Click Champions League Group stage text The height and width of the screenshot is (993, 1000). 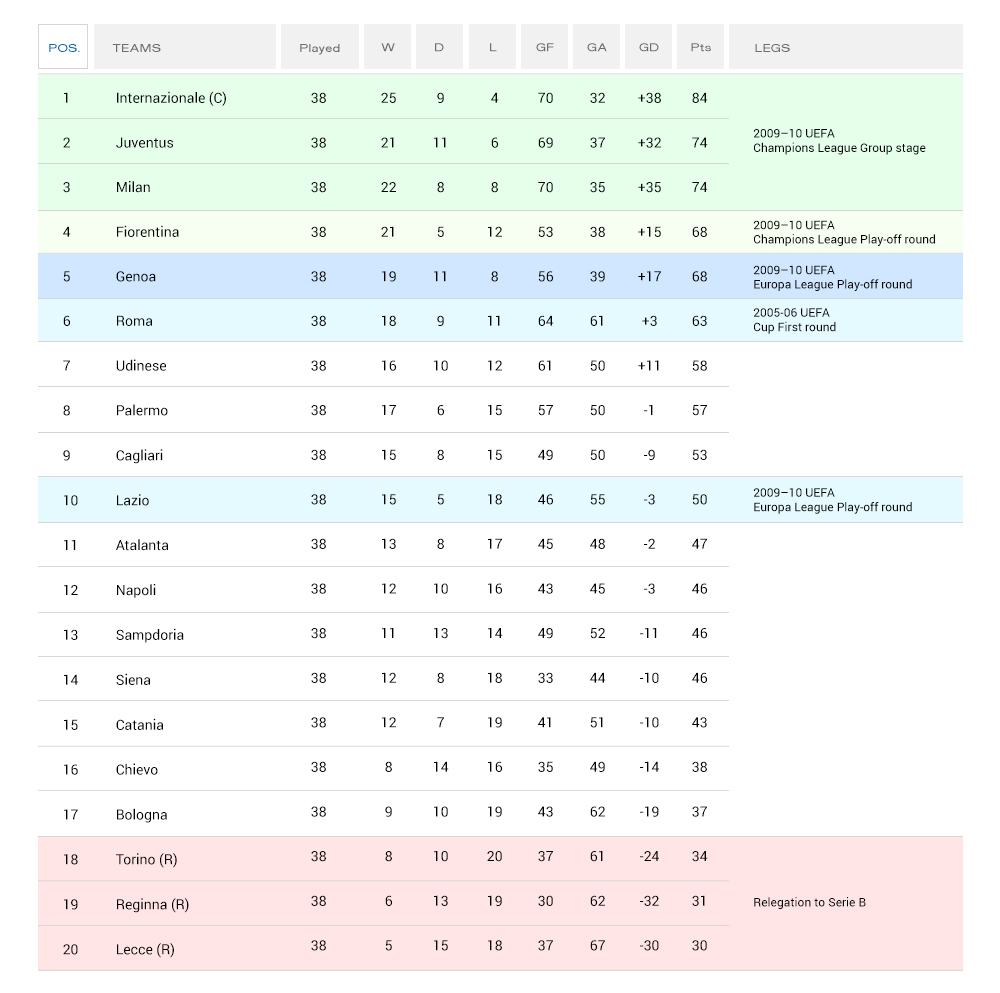pyautogui.click(x=839, y=148)
